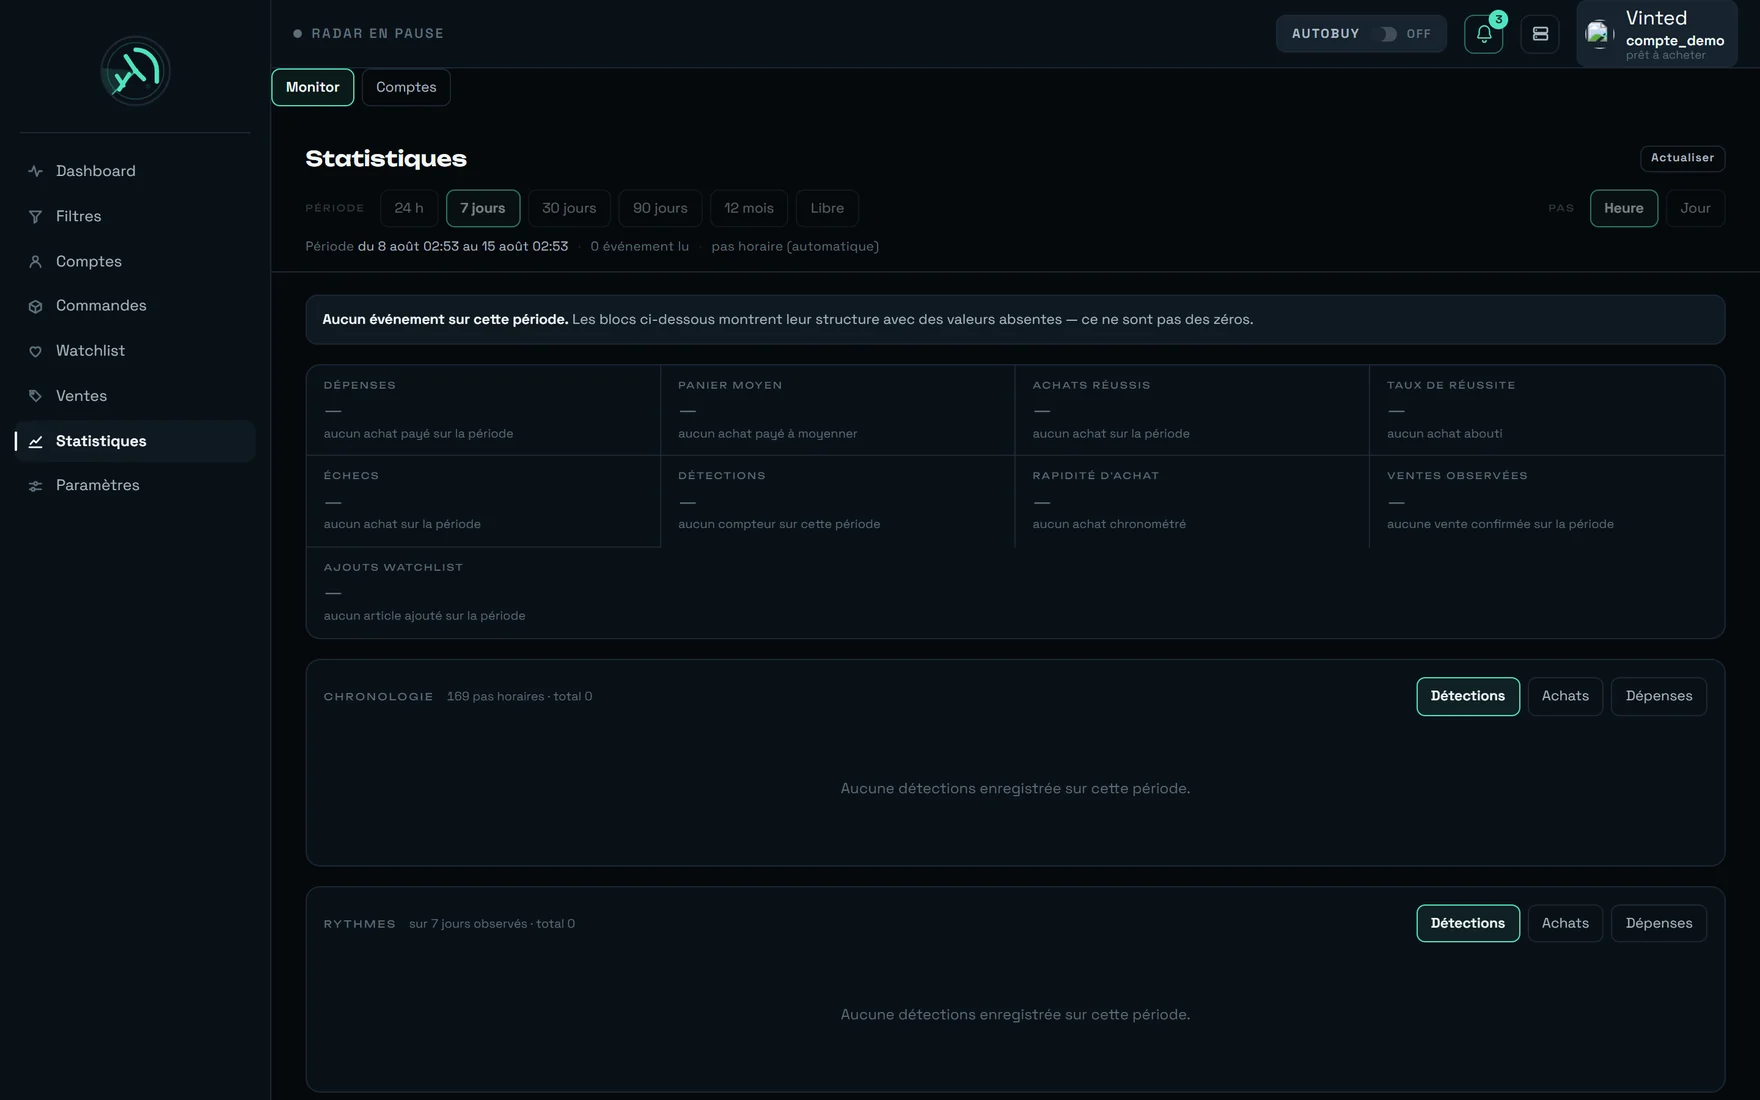This screenshot has width=1760, height=1100.
Task: Click the Détections stat card
Action: 837,501
